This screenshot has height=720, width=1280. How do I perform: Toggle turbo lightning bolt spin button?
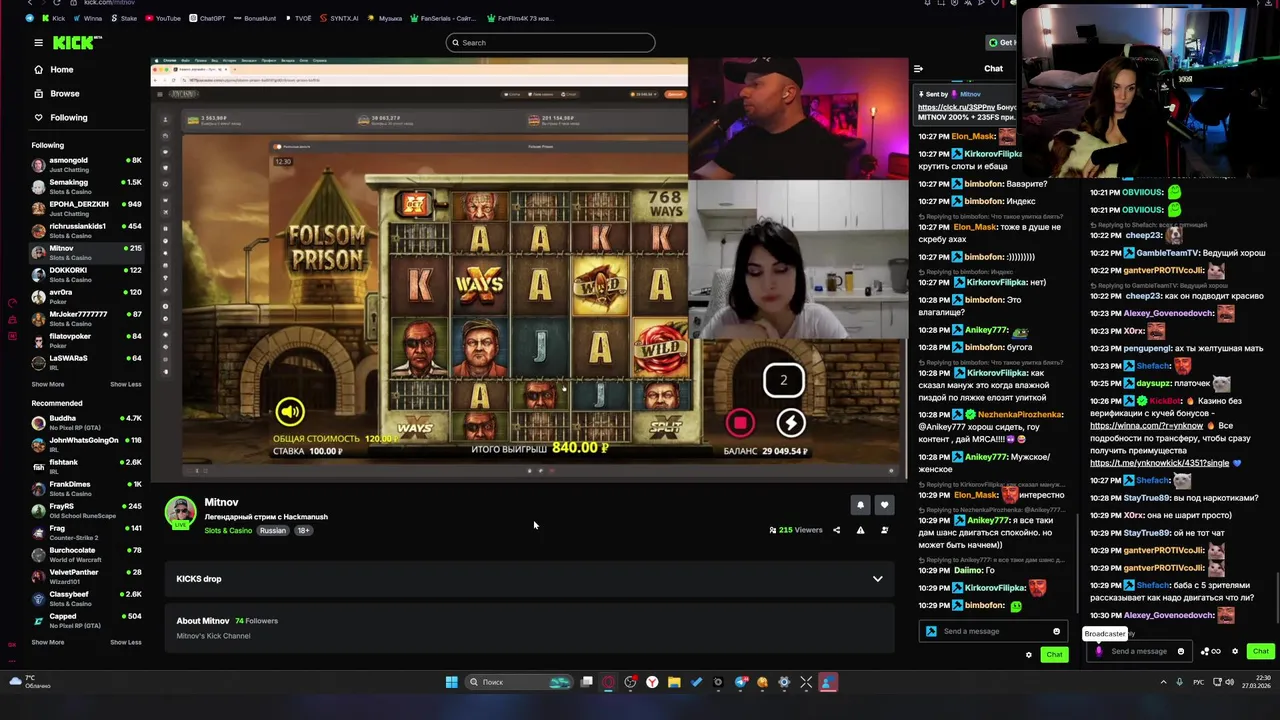(x=791, y=423)
